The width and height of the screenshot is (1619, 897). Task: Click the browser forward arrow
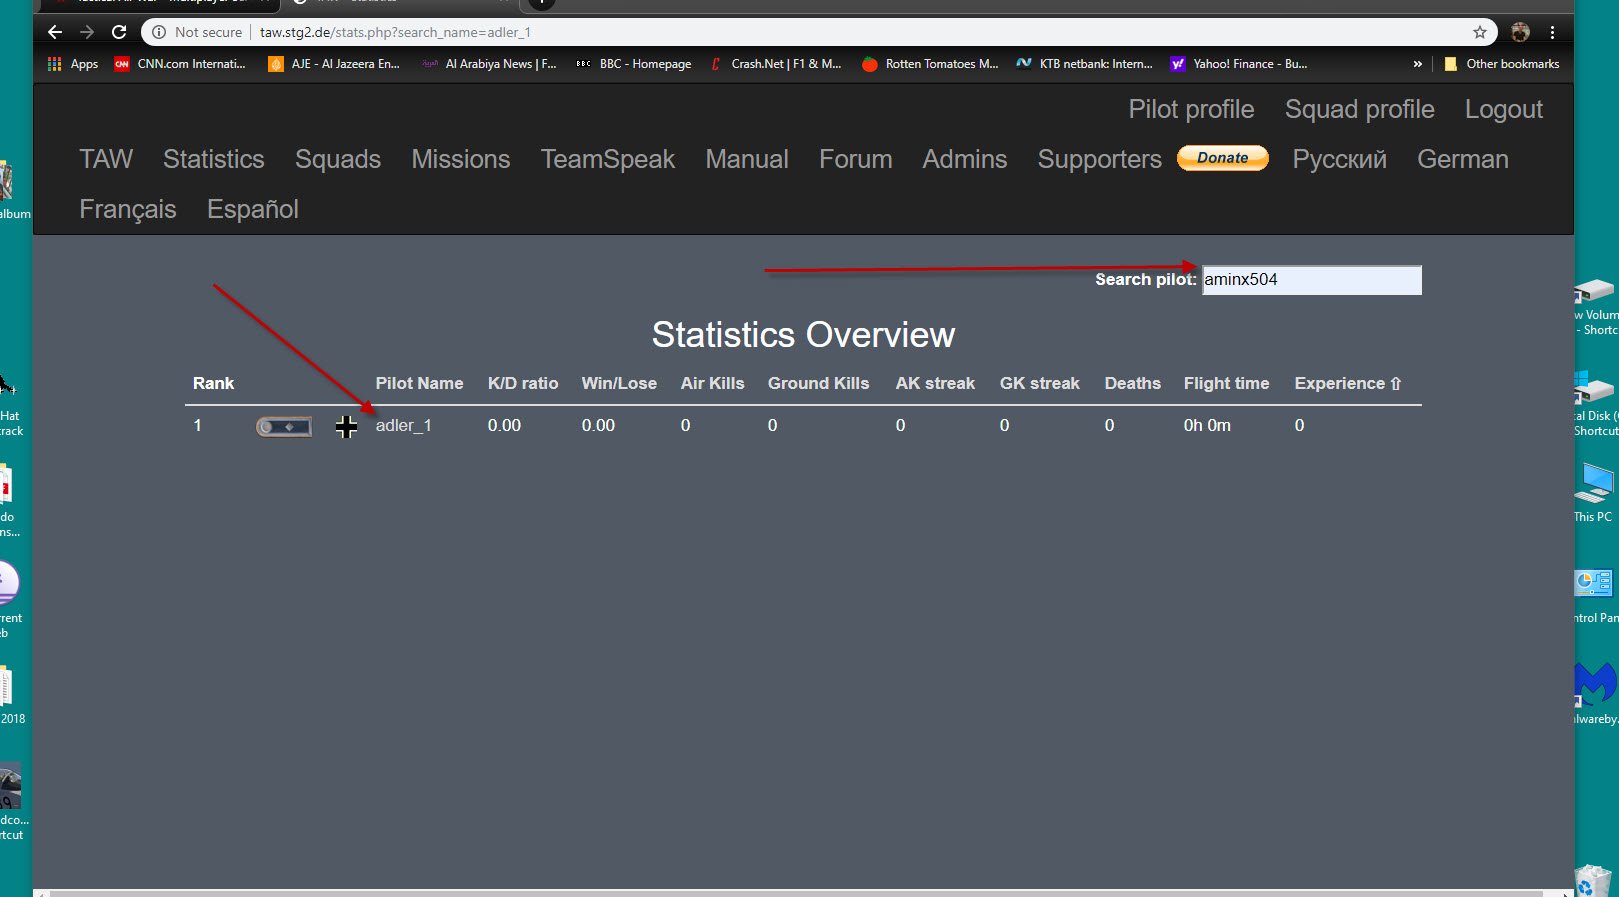(87, 32)
